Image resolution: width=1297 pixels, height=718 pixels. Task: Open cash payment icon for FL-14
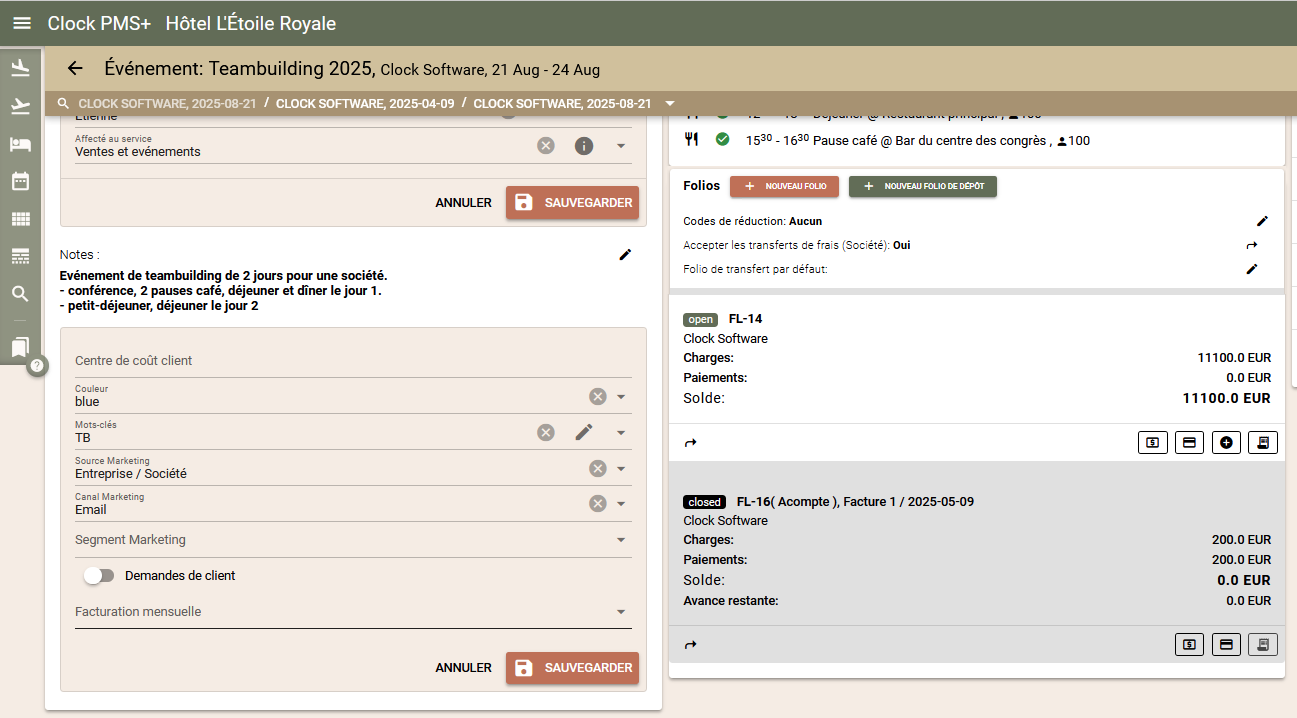tap(1152, 443)
